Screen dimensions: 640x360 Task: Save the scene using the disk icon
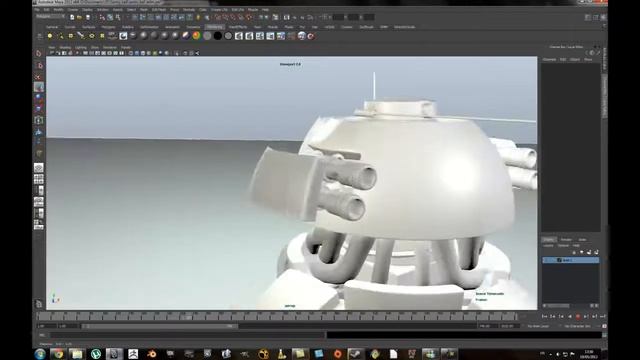tap(87, 17)
